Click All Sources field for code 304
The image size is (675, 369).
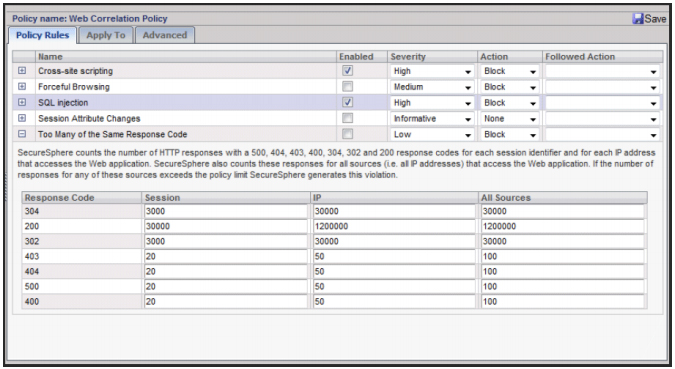(x=562, y=211)
